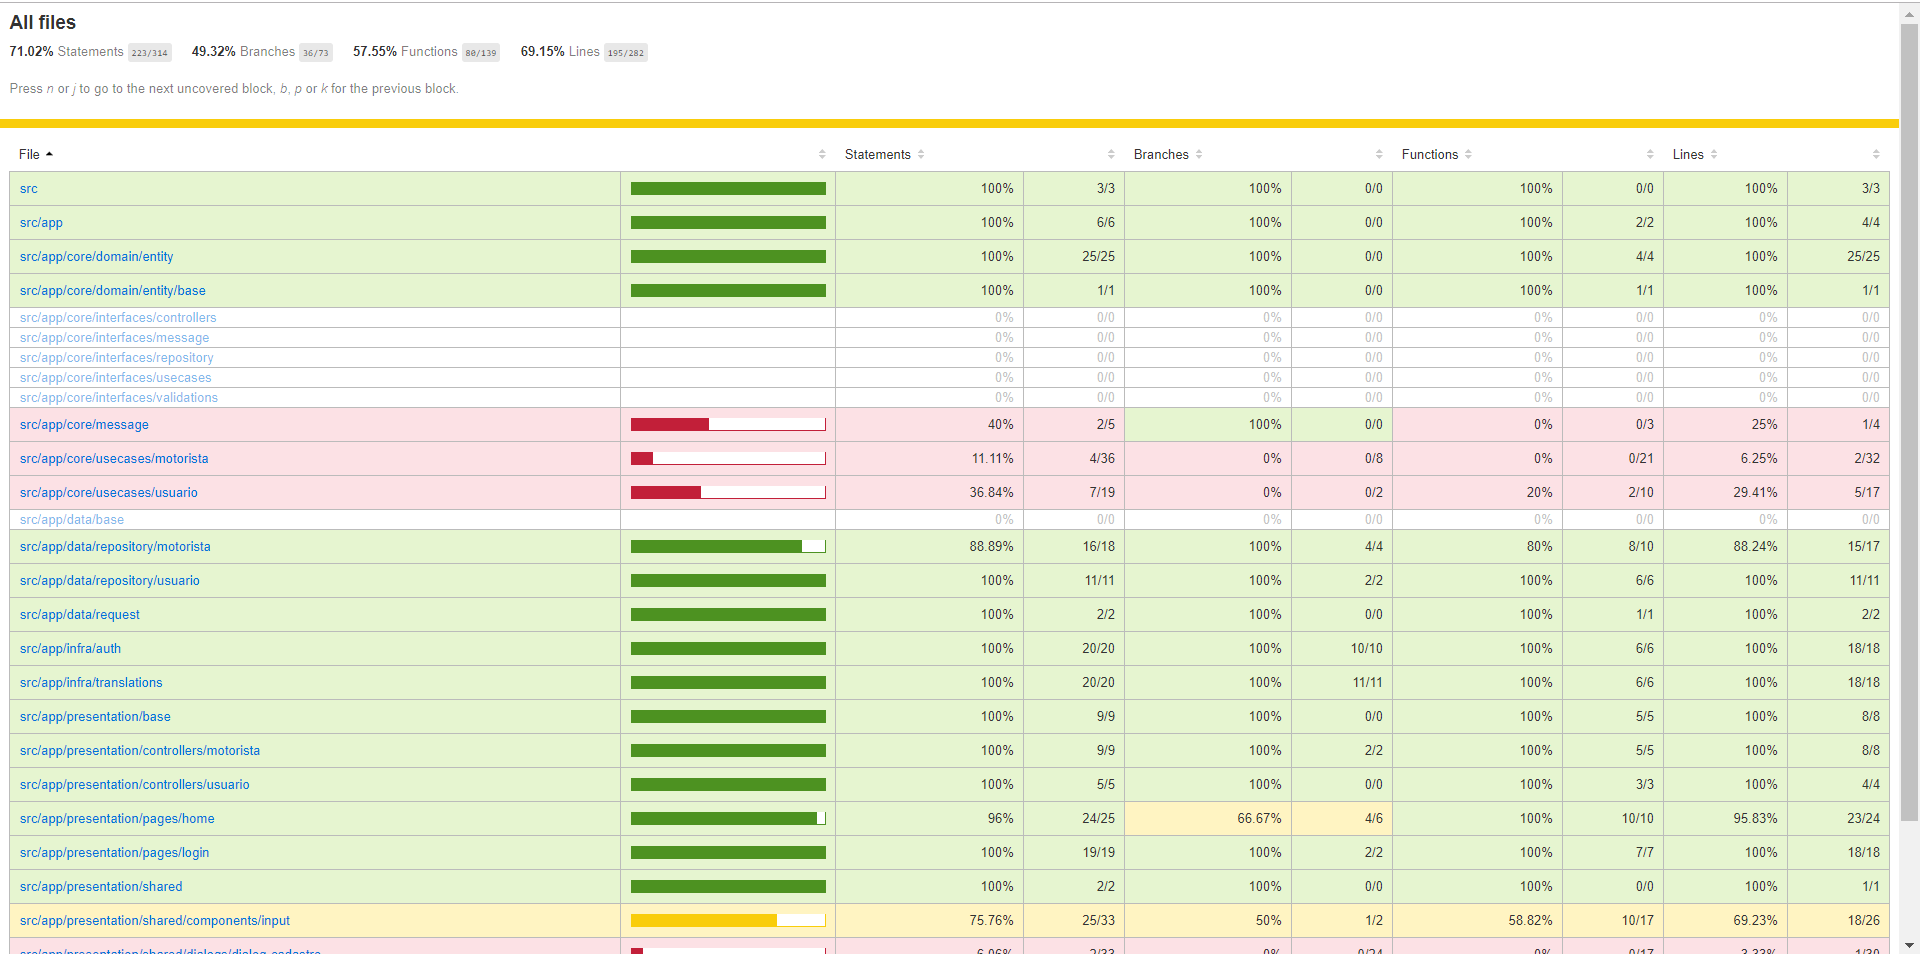This screenshot has width=1920, height=954.
Task: Click the sort icon beside the Lines header
Action: click(x=1714, y=154)
